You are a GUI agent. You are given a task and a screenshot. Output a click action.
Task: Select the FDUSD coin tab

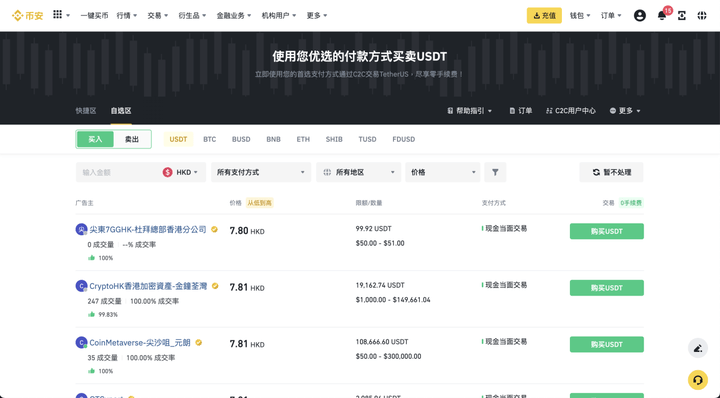[x=404, y=139]
